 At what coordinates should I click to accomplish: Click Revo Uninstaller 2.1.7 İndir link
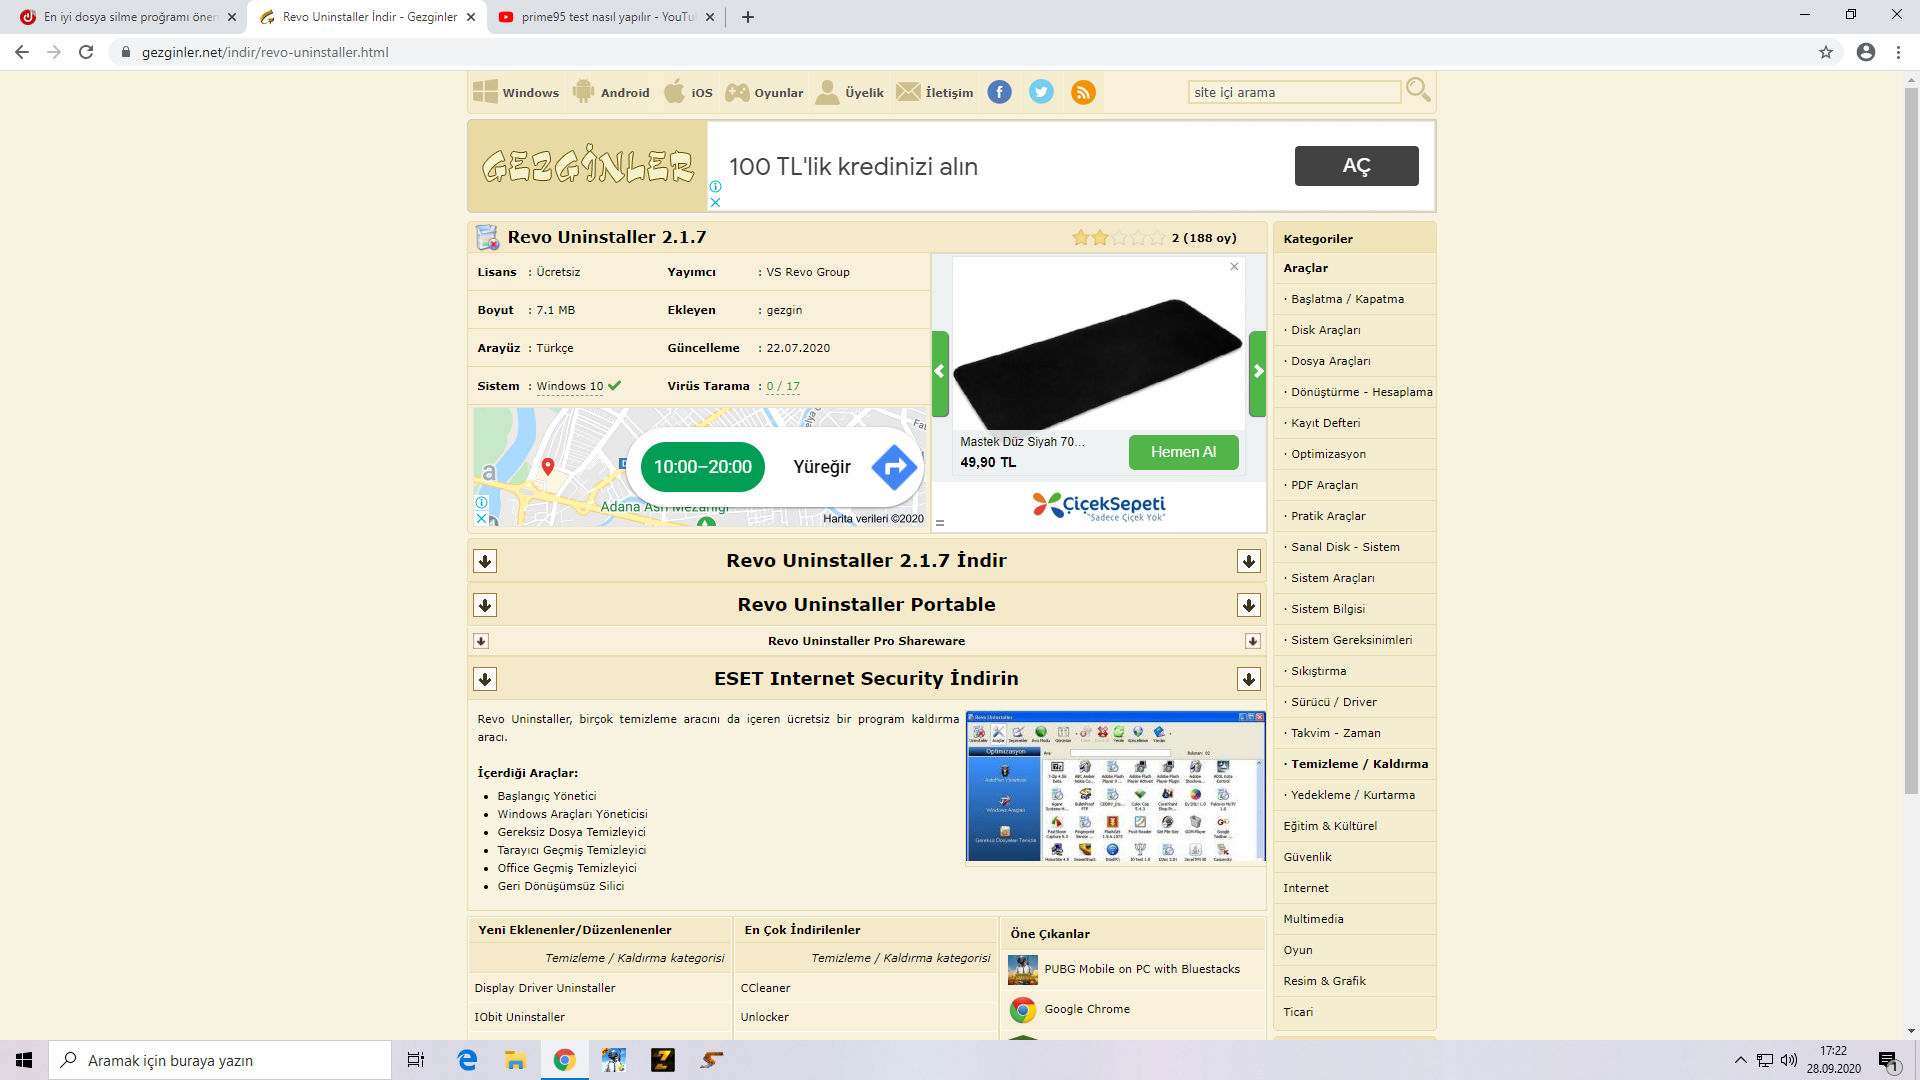coord(866,561)
